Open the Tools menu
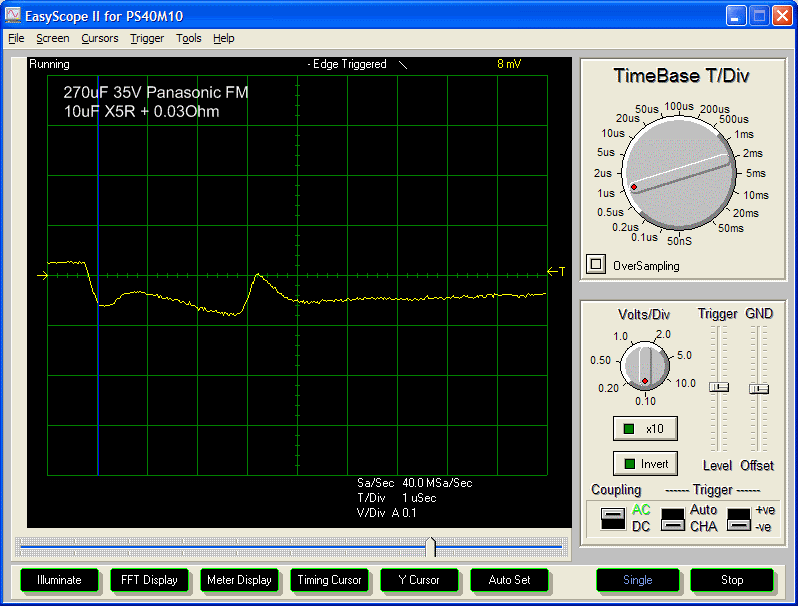This screenshot has width=798, height=606. click(189, 38)
